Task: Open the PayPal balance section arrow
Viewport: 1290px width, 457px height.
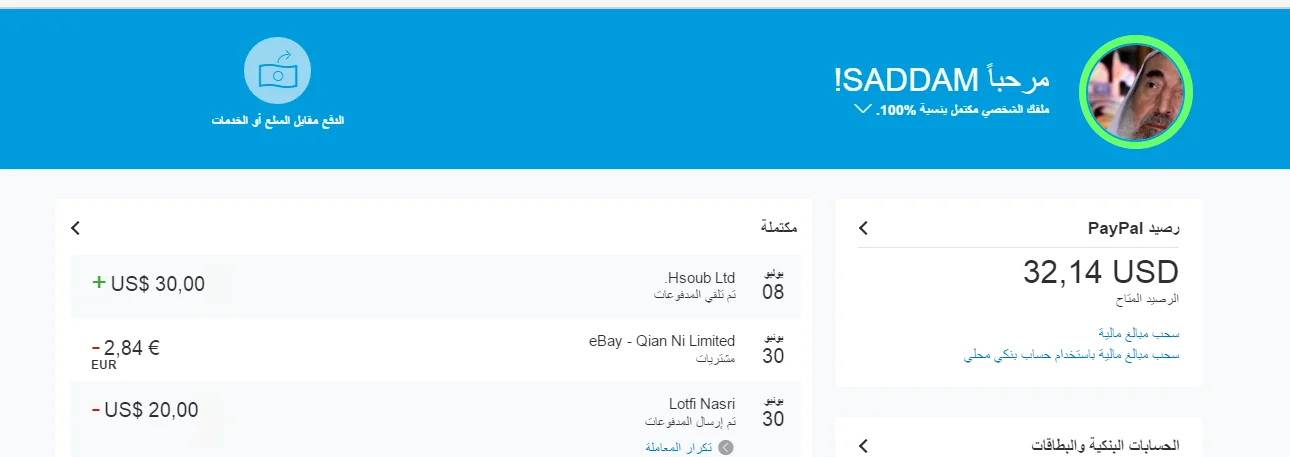Action: [x=864, y=229]
